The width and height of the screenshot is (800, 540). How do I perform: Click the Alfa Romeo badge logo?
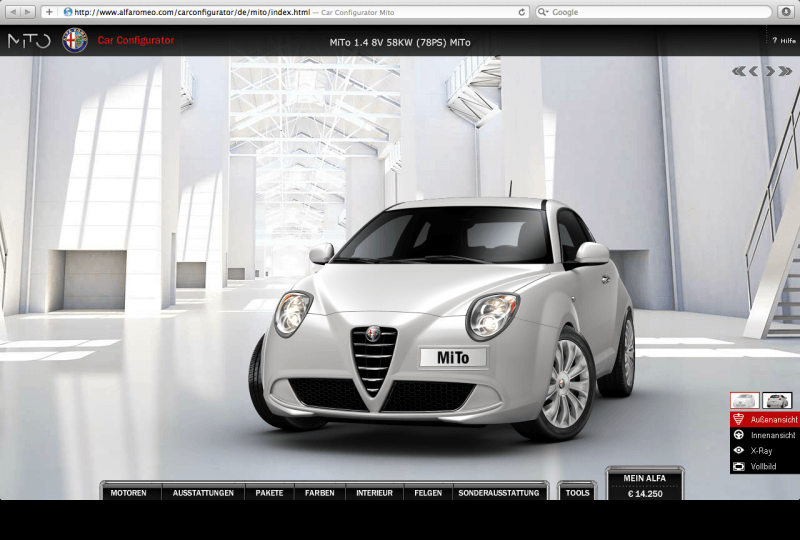click(x=74, y=40)
